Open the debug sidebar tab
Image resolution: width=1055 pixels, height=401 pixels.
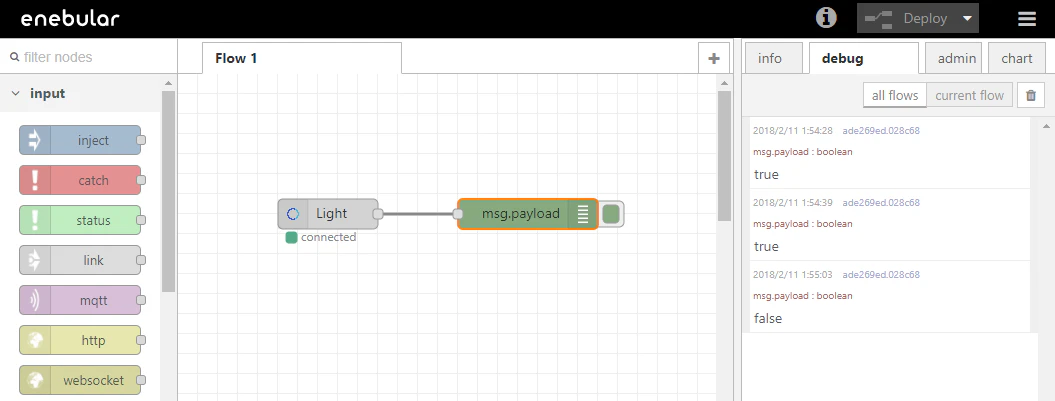[x=864, y=58]
